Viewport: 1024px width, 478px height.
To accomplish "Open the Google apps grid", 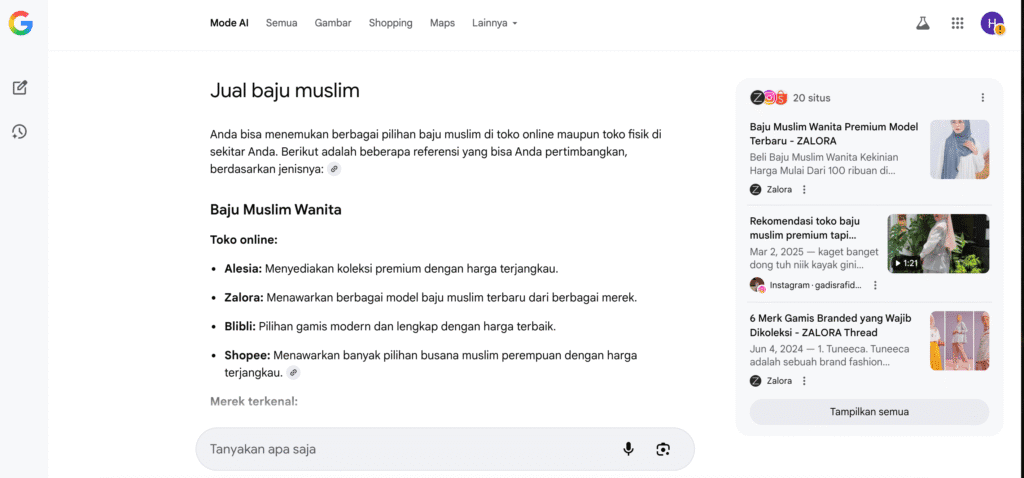I will point(957,24).
